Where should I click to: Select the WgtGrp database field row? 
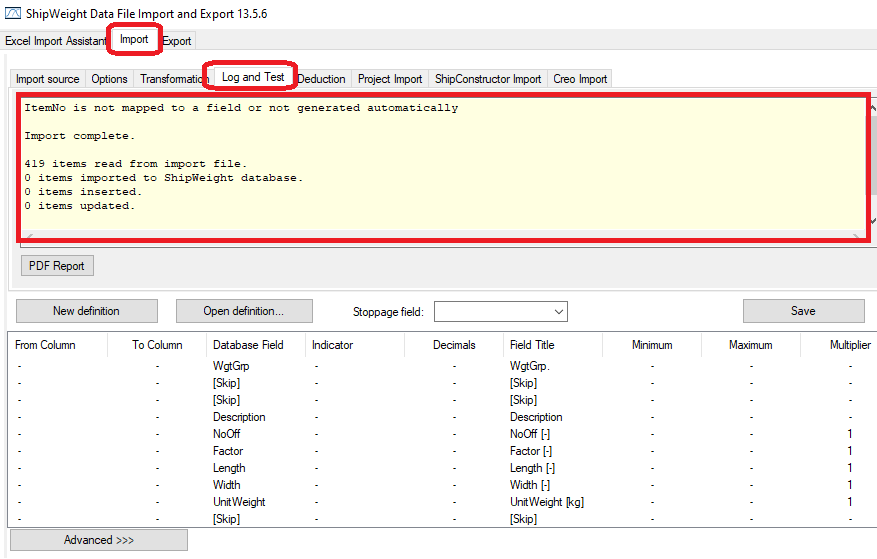tap(231, 366)
